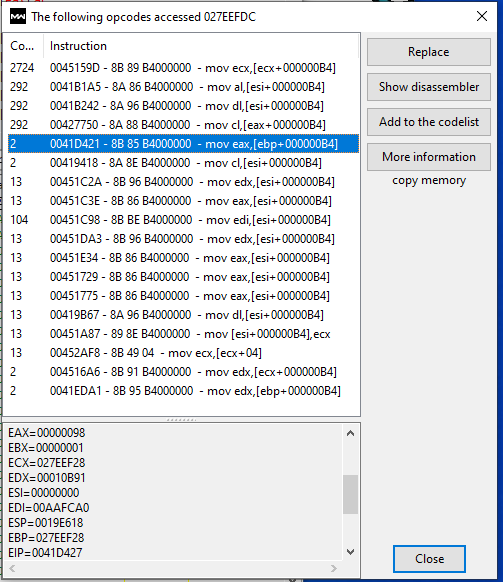The image size is (503, 582).
Task: Click the EDI=00AAFCA0 register line
Action: pyautogui.click(x=49, y=508)
